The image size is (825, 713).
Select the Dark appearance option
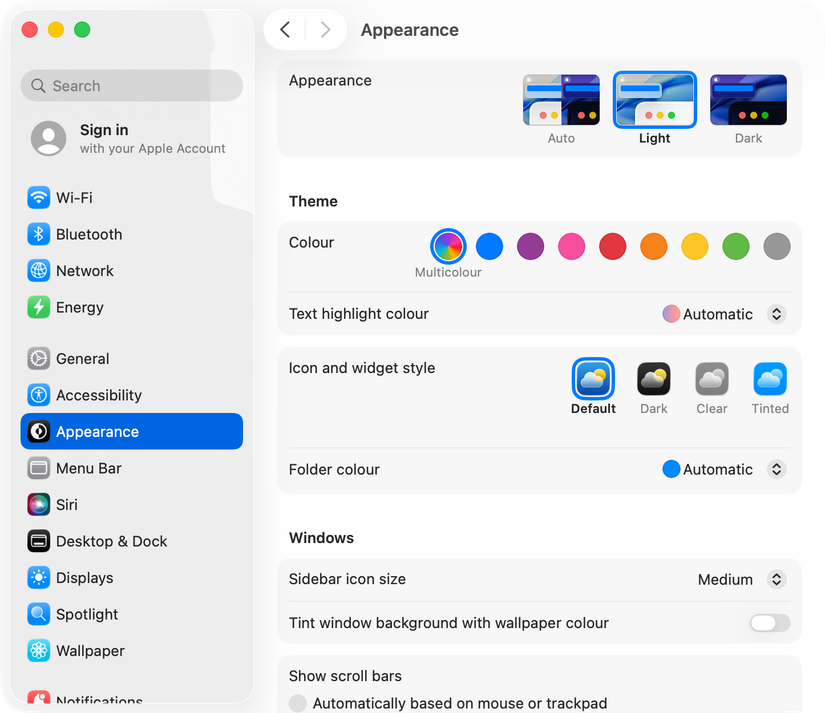point(748,100)
